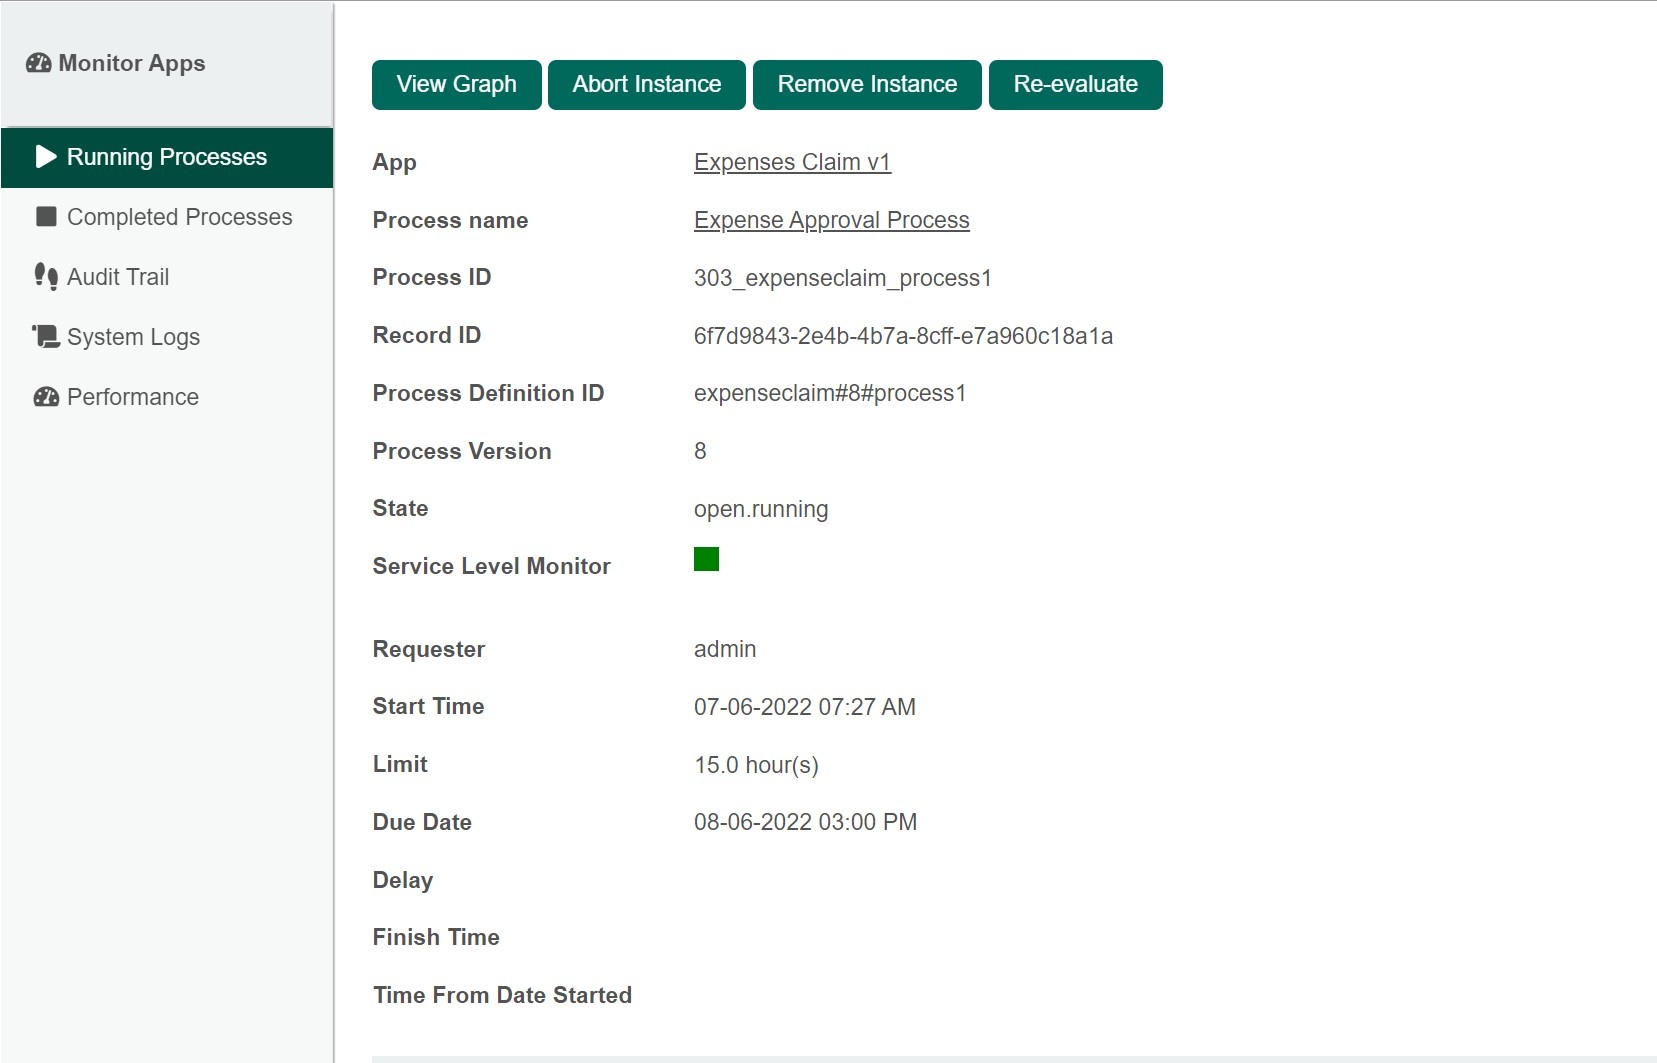Click the Process Version value 8

pos(700,451)
